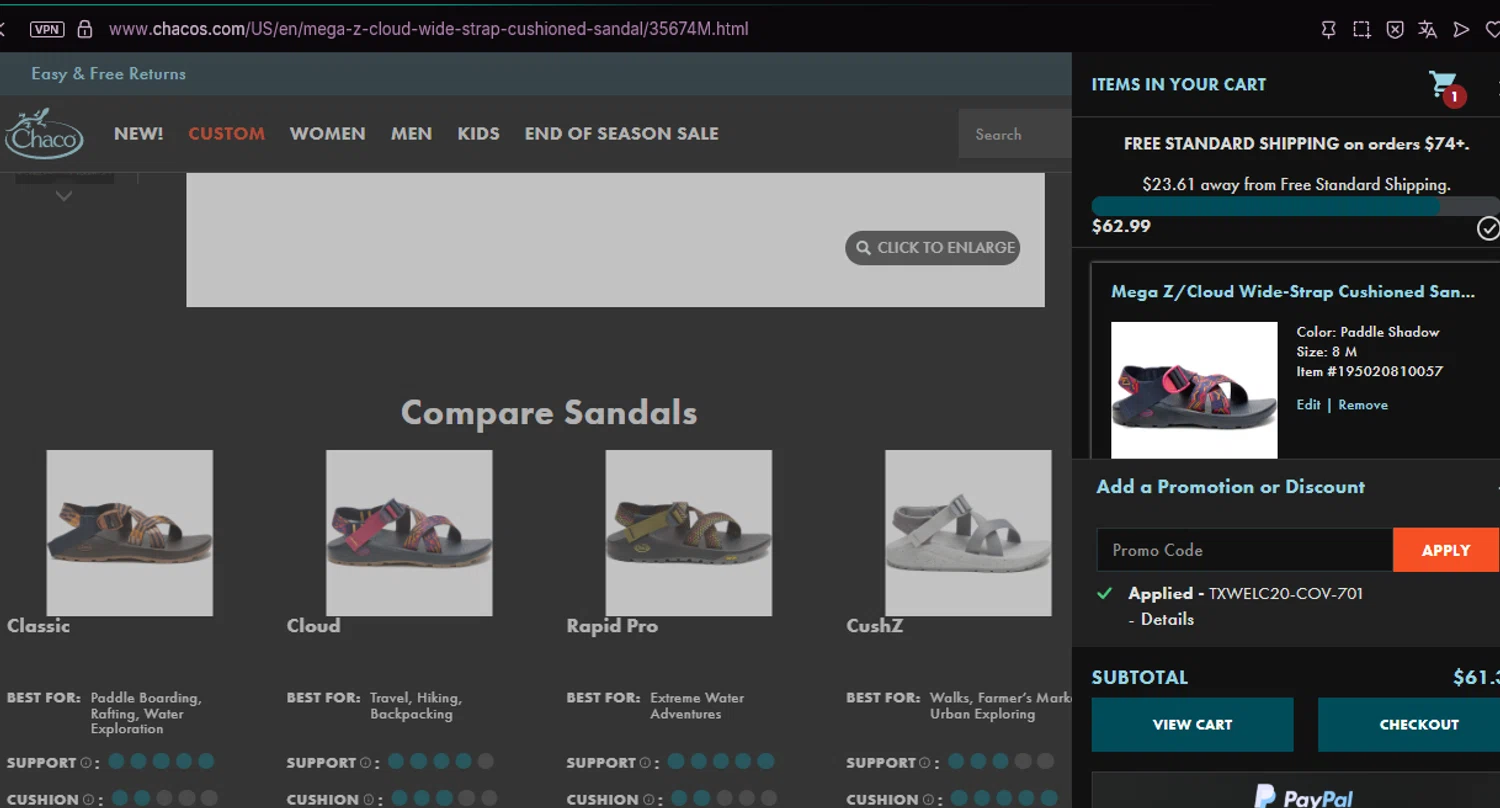Click the Size: 8 M text
Viewport: 1500px width, 808px height.
click(1326, 352)
